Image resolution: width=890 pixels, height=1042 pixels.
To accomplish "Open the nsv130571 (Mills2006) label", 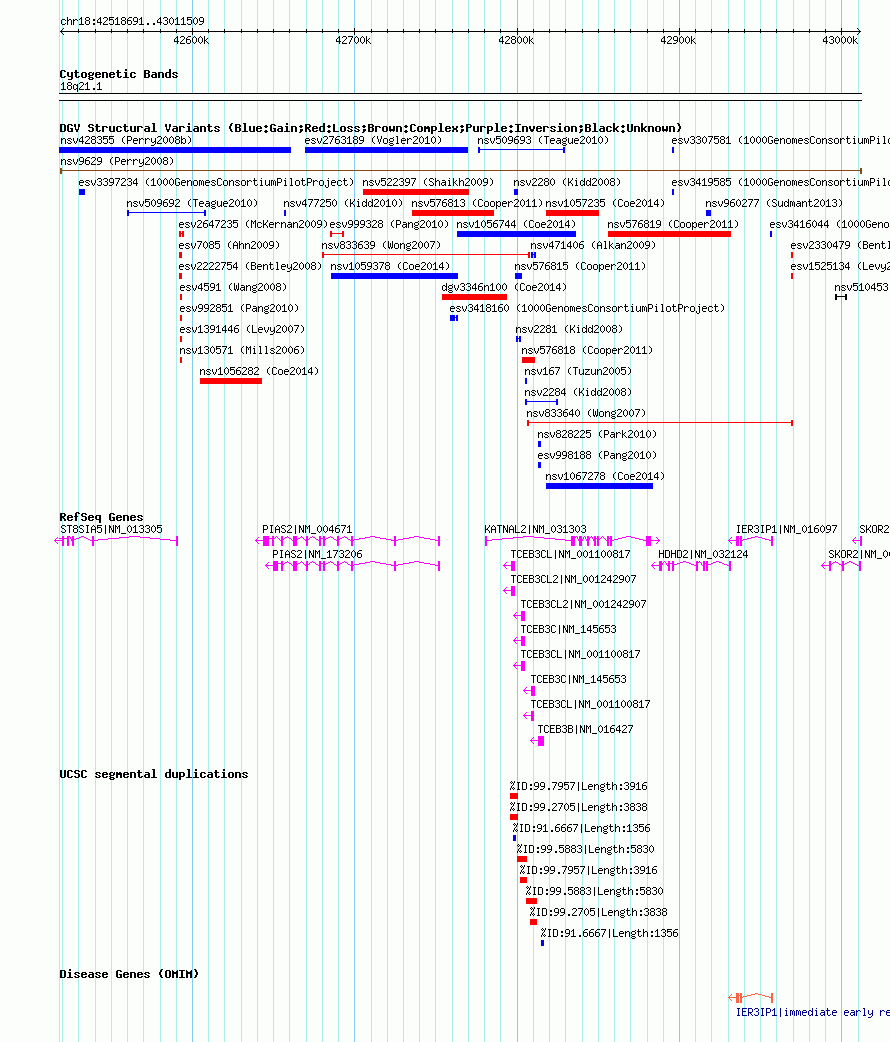I will (242, 350).
